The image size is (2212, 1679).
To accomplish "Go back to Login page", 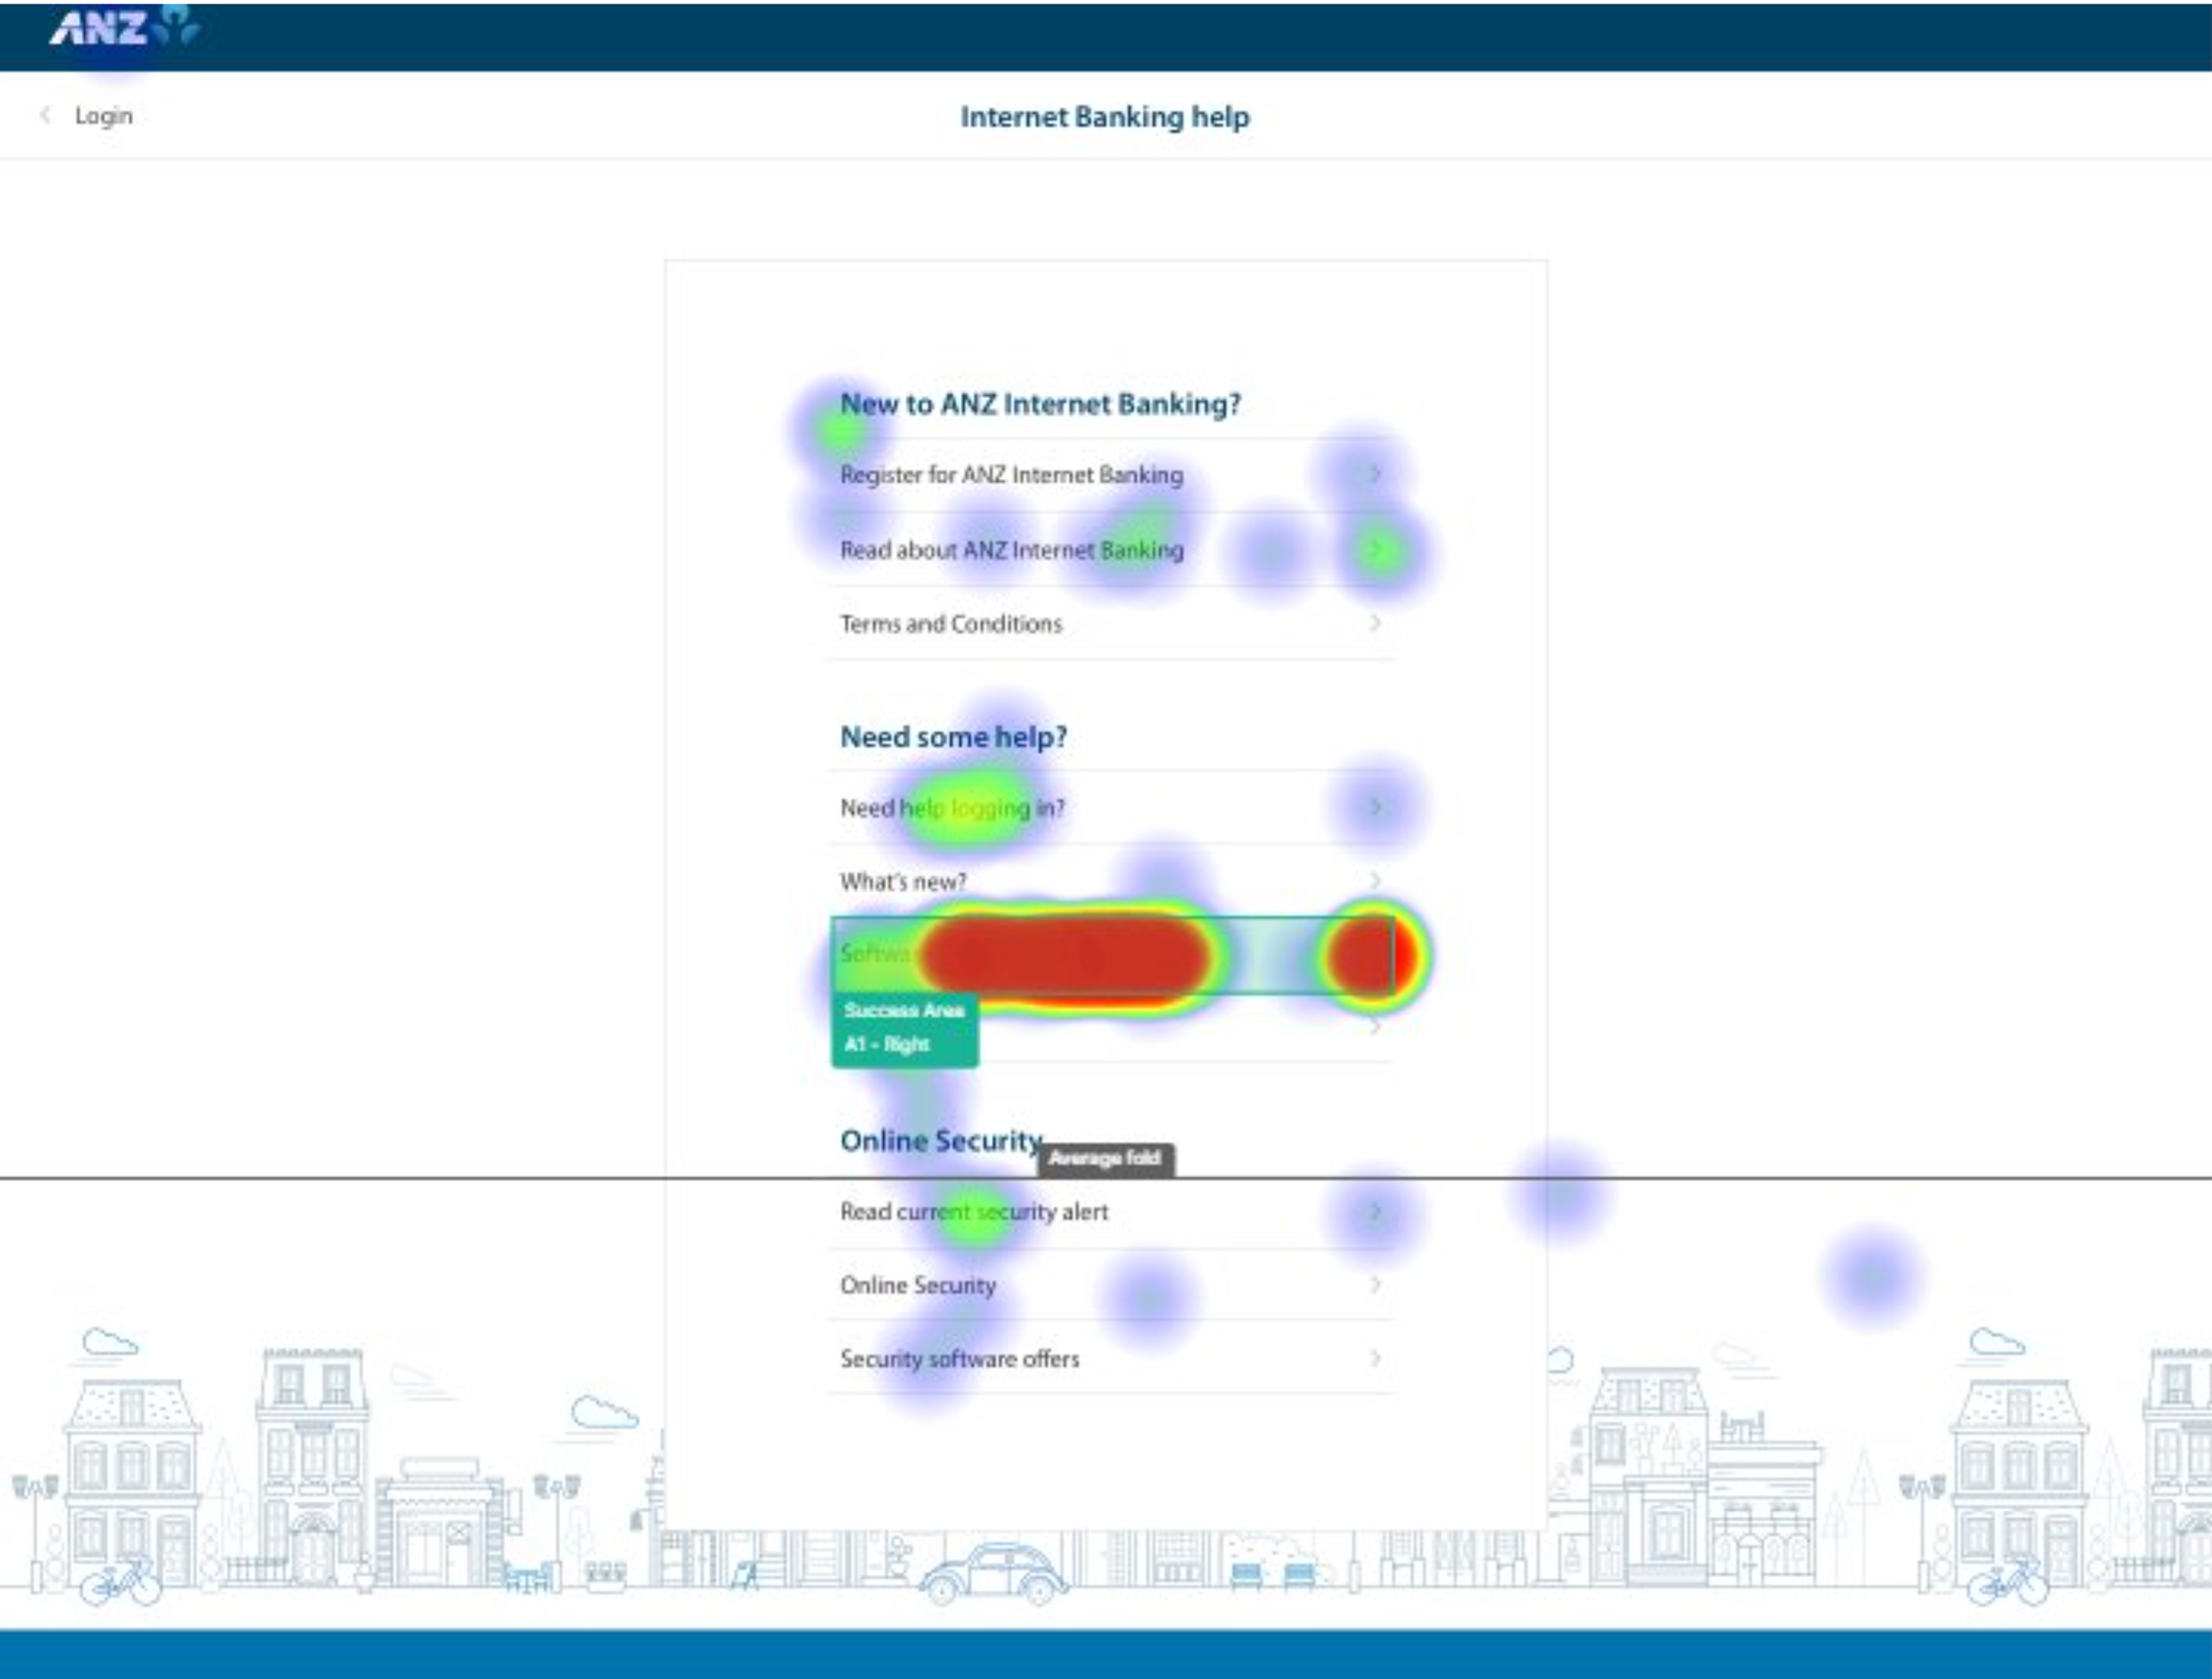I will [103, 116].
